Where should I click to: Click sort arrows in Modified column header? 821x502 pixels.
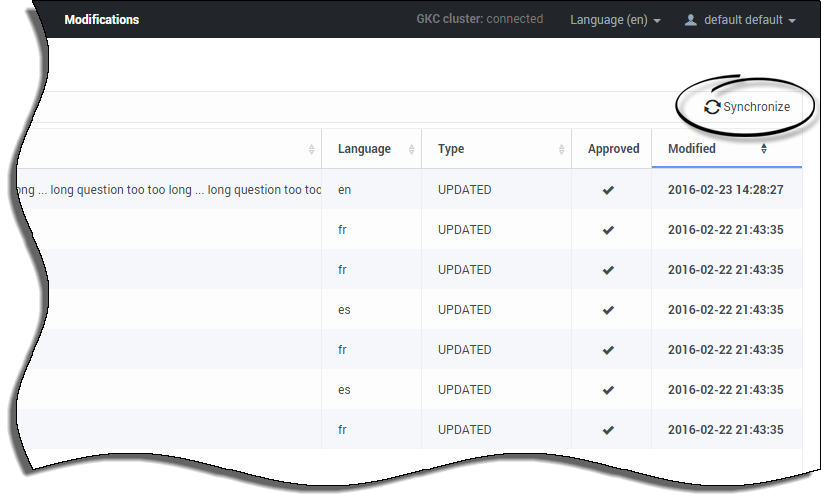click(x=765, y=149)
